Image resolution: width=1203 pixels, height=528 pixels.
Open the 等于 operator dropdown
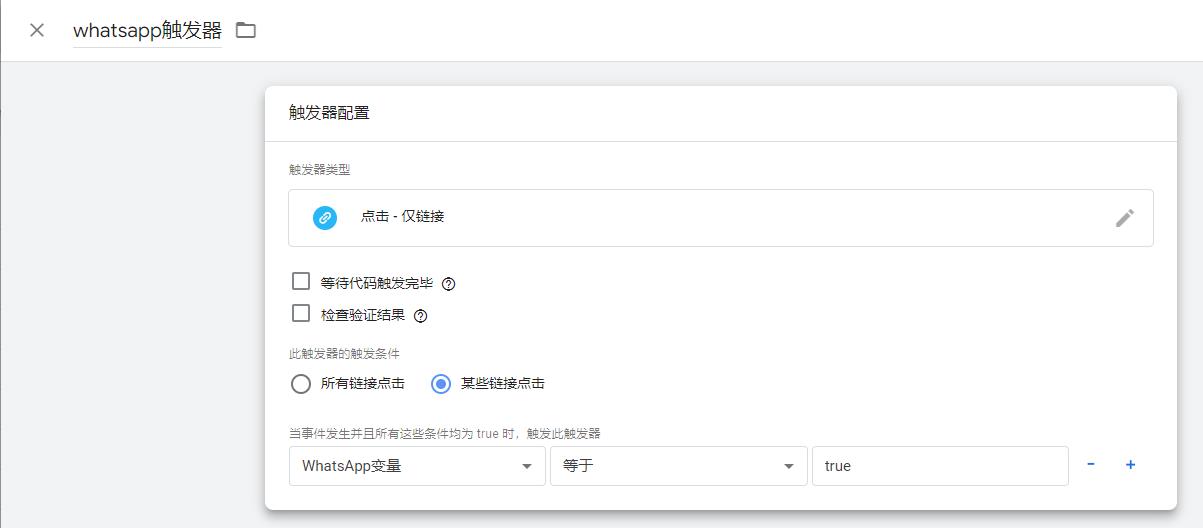coord(678,466)
